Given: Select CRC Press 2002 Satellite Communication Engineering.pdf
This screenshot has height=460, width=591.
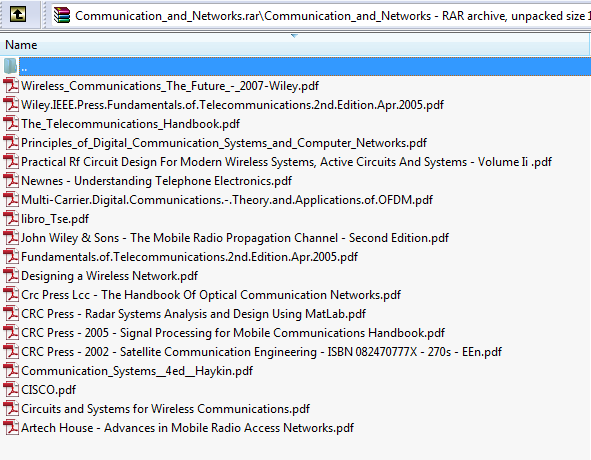Looking at the screenshot, I should click(262, 352).
